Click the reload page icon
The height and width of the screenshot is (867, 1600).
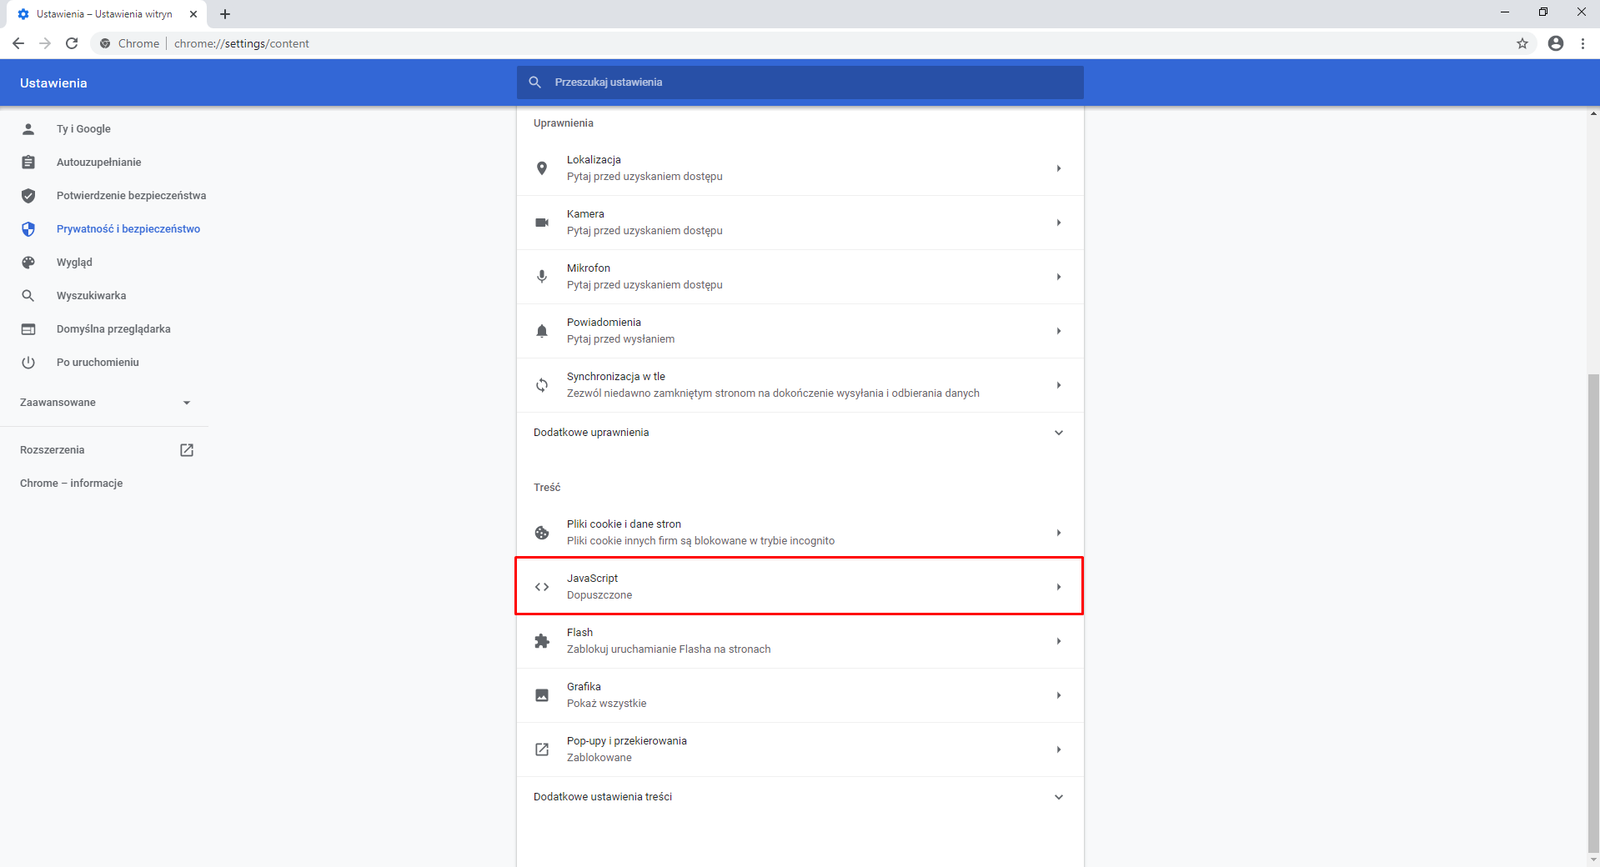pos(71,43)
